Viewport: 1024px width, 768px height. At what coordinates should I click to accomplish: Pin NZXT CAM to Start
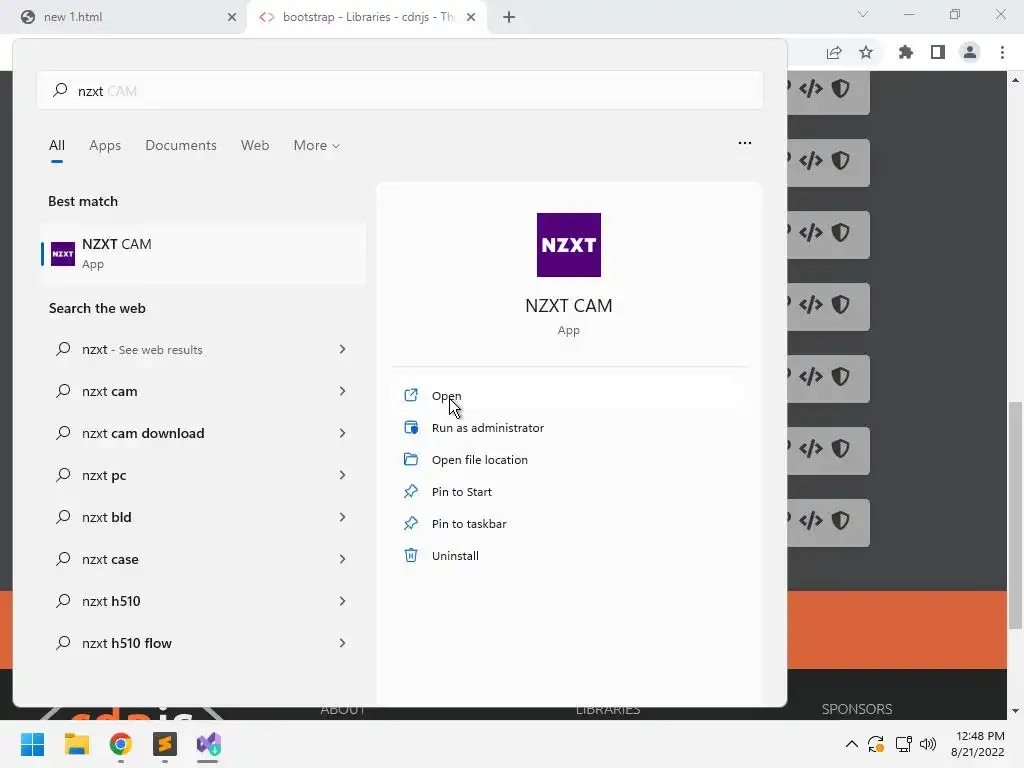click(x=461, y=492)
